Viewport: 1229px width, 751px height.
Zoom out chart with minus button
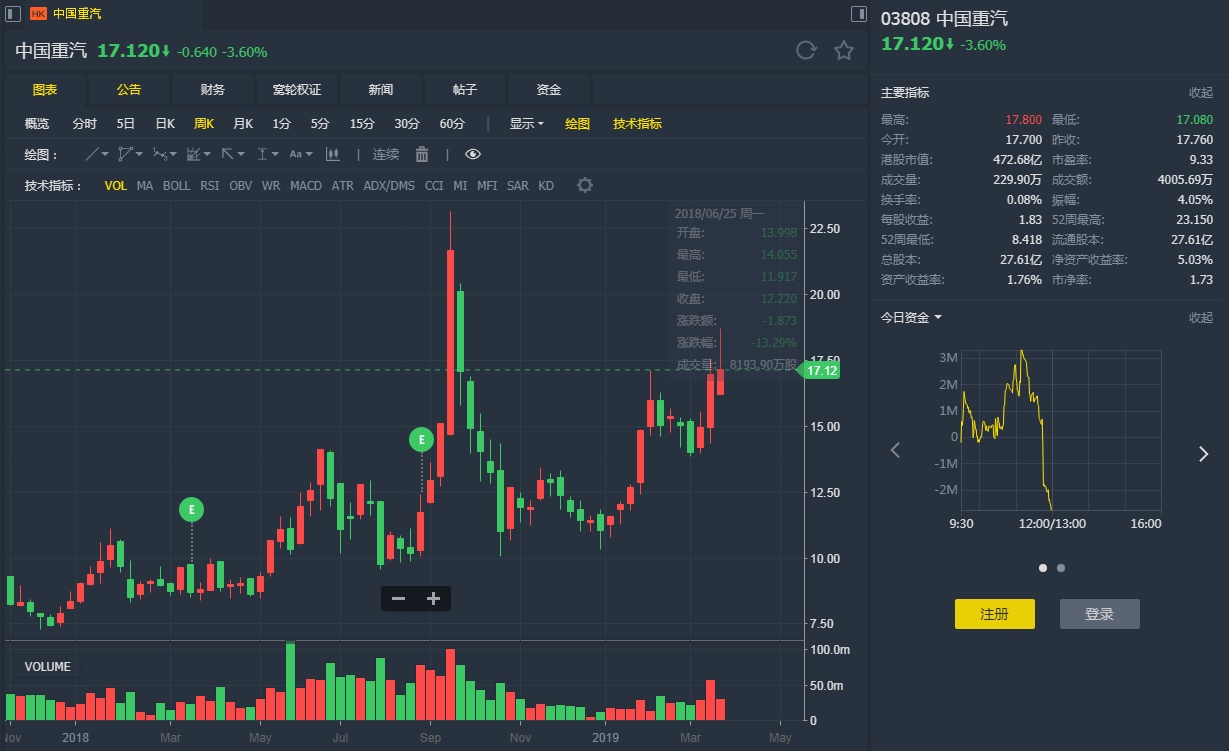click(398, 598)
